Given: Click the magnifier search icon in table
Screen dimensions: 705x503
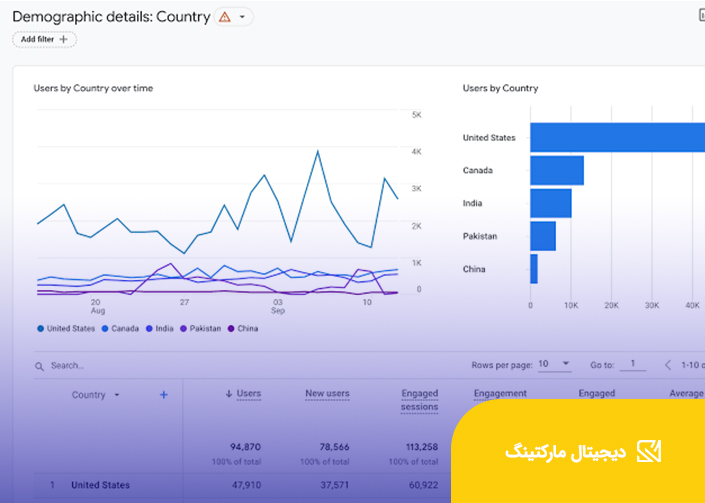Looking at the screenshot, I should click(x=40, y=366).
